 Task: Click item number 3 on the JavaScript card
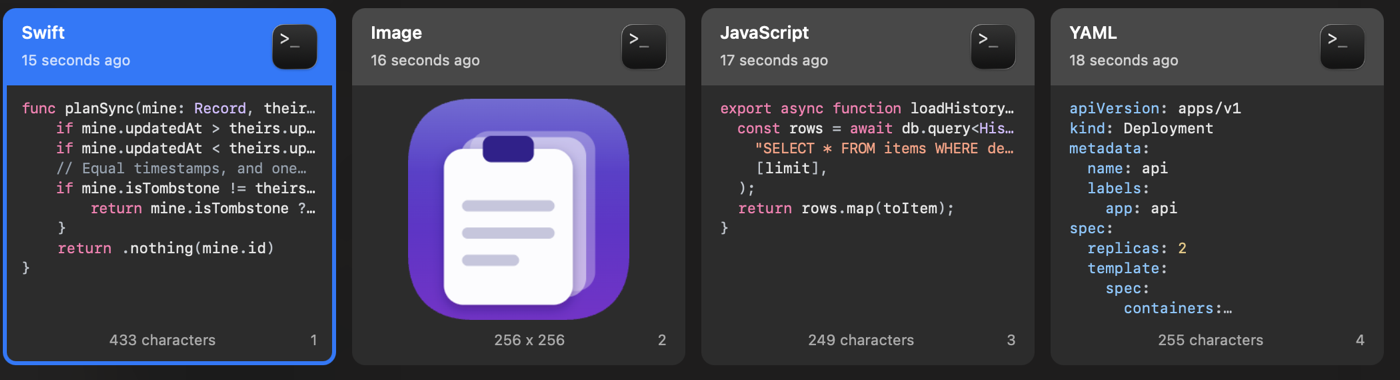1011,340
